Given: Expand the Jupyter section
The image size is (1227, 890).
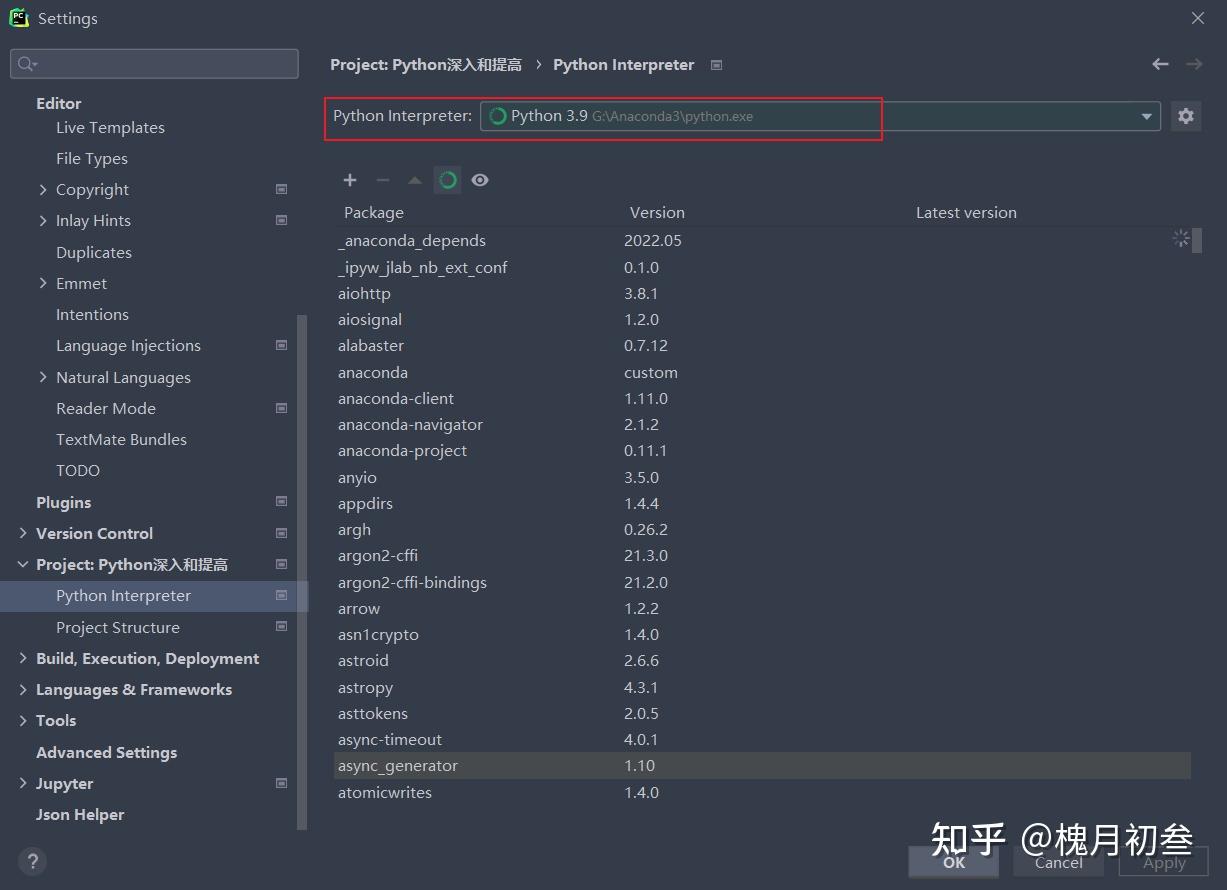Looking at the screenshot, I should [x=23, y=783].
